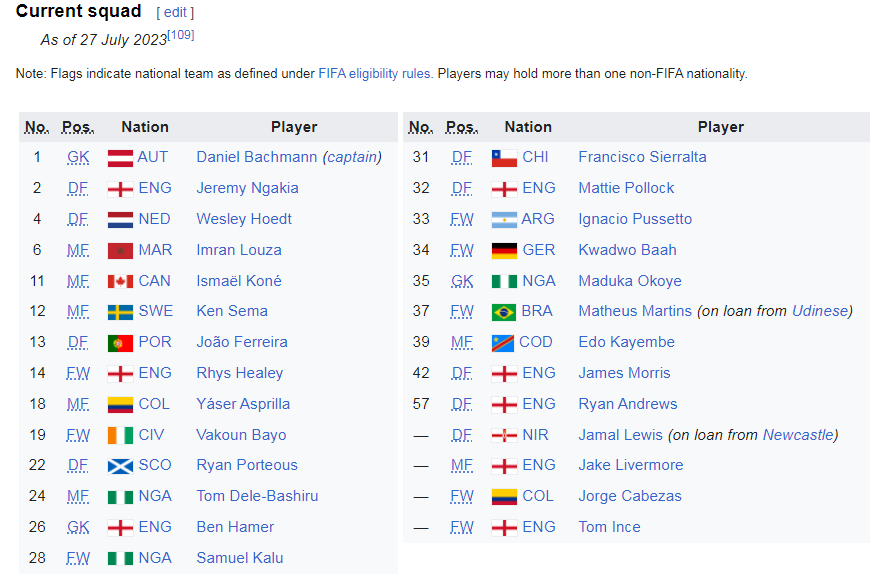Click the Germany flag beside Kwadwo Baah
Screen dimensions: 885x584
click(x=504, y=250)
